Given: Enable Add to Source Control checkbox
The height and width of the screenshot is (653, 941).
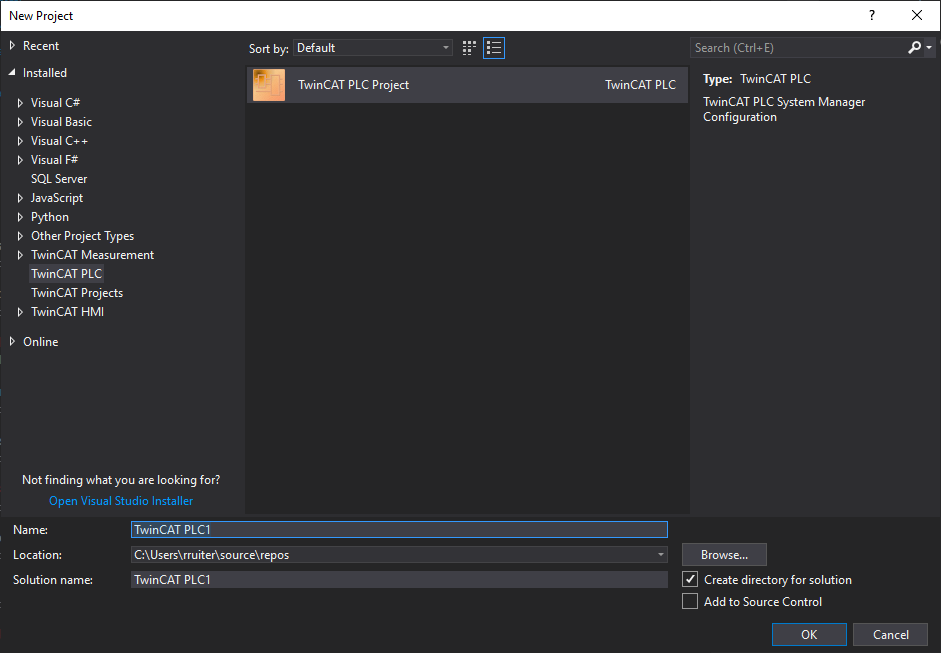Looking at the screenshot, I should tap(690, 602).
